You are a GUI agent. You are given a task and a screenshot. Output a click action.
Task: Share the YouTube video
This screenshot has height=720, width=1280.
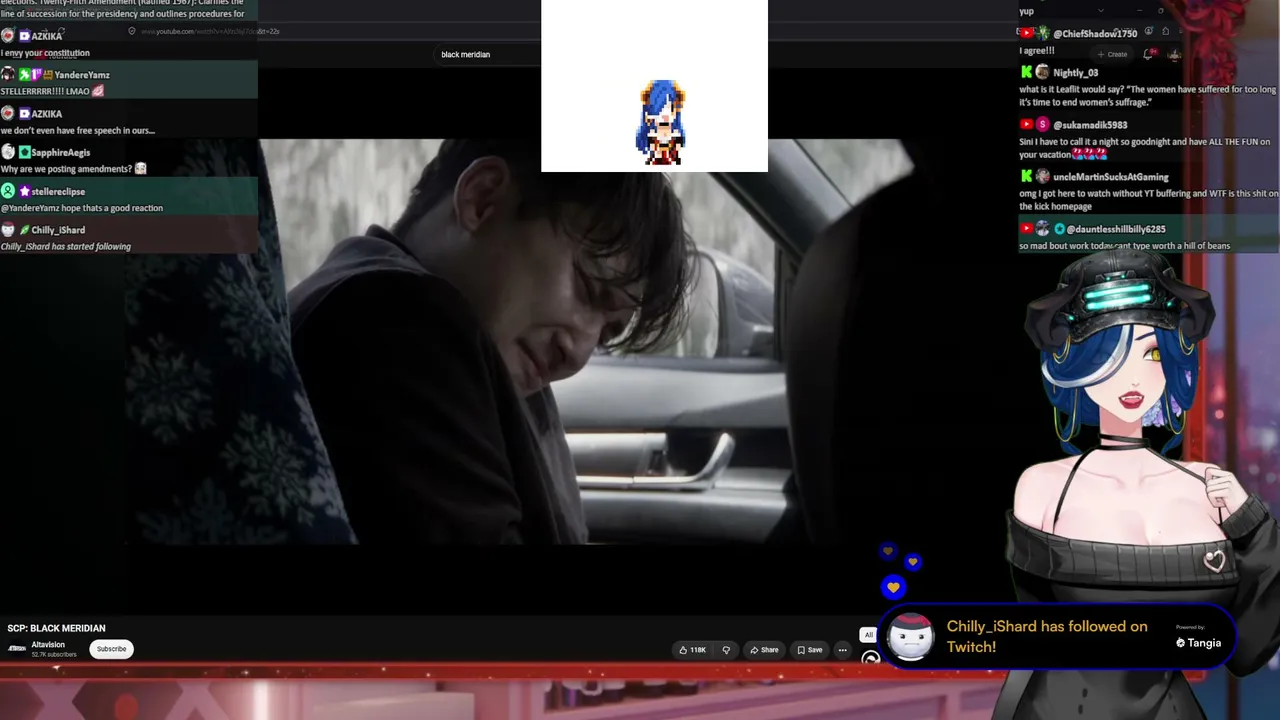pos(764,650)
